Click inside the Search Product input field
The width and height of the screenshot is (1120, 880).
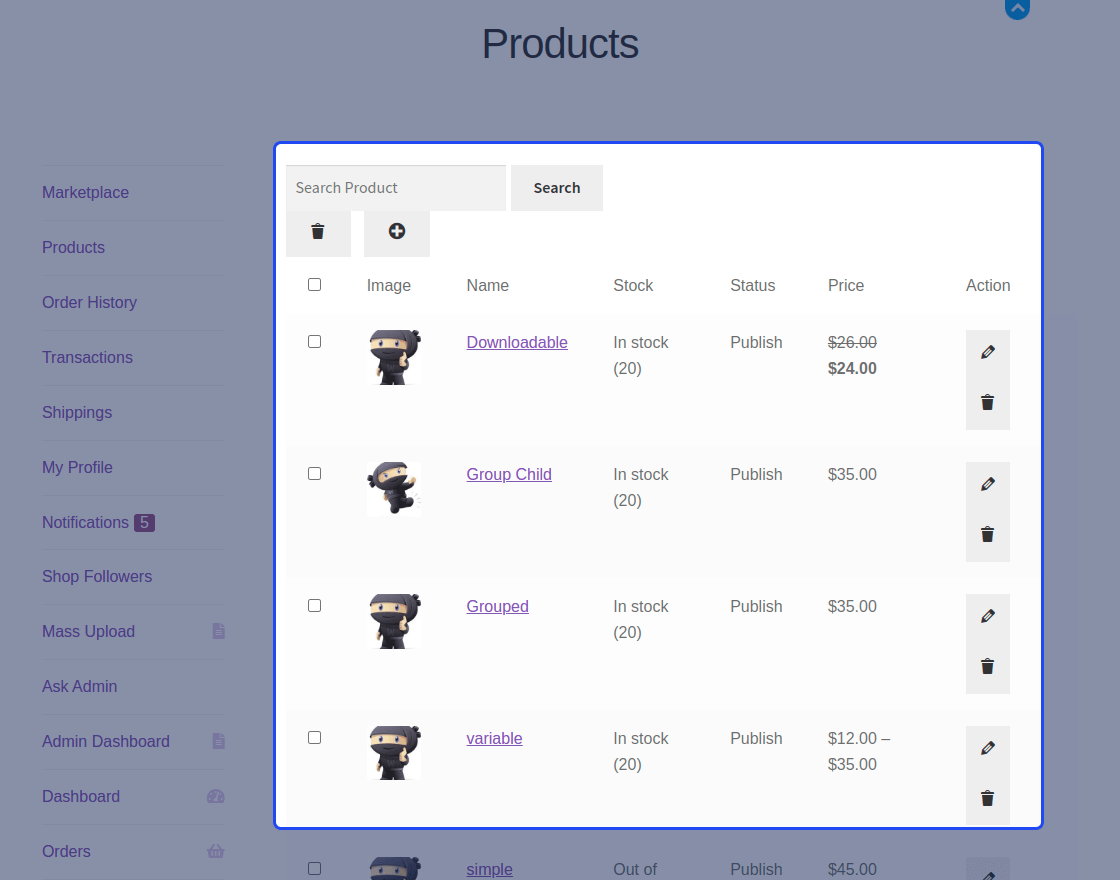395,187
